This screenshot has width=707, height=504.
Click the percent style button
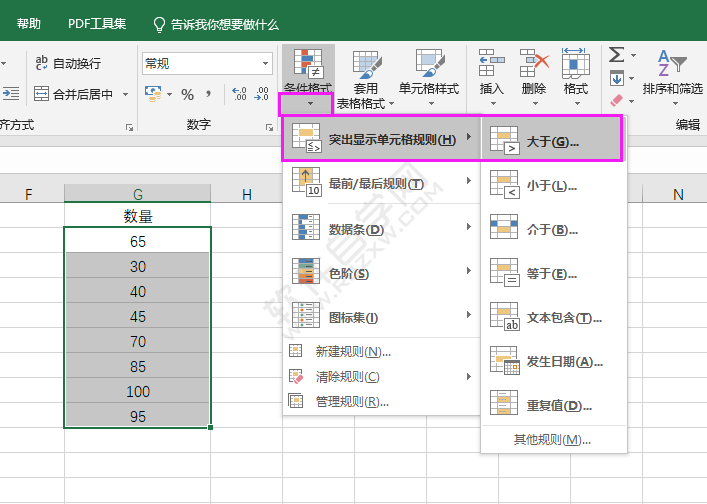(187, 94)
